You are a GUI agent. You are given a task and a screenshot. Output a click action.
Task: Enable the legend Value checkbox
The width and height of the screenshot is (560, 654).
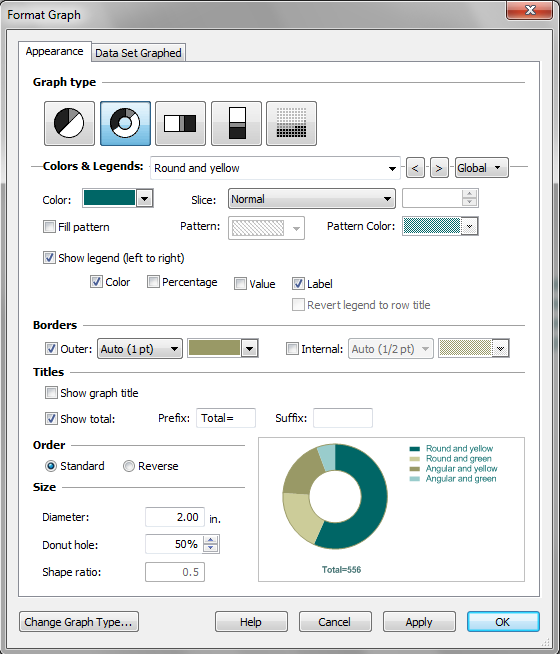point(240,284)
